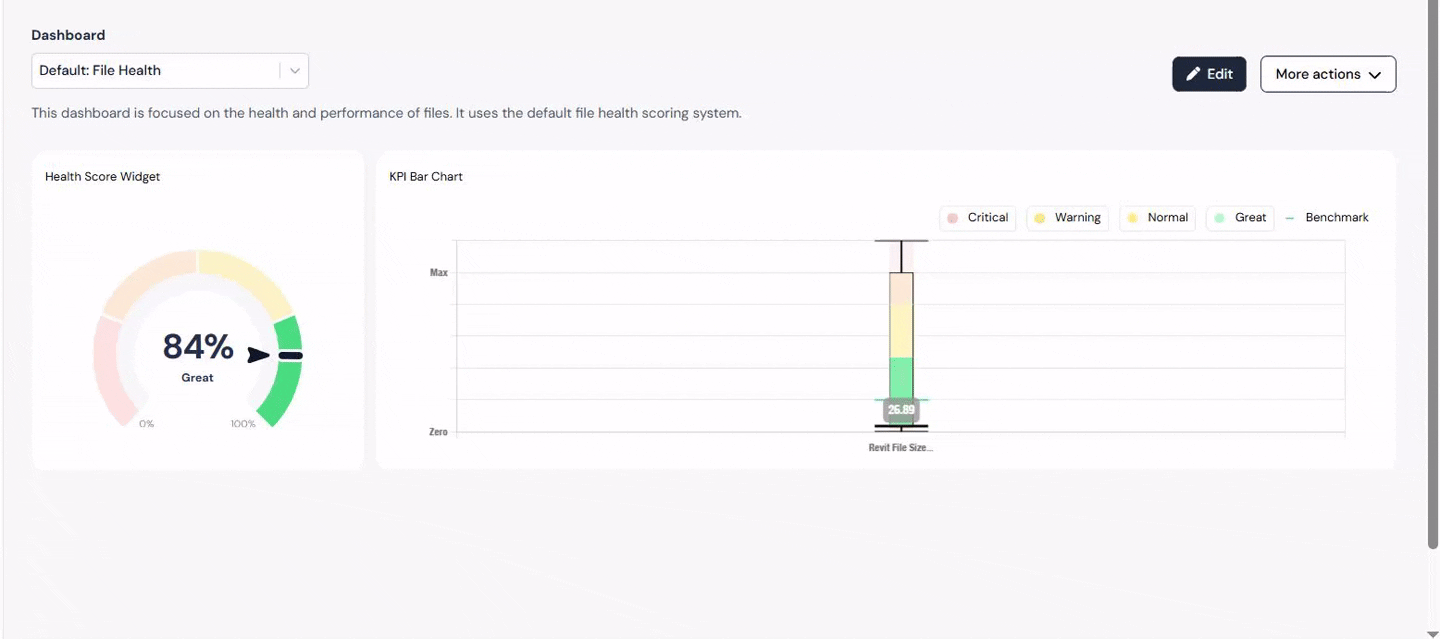Screen dimensions: 1440x639
Task: Click the black gauge needle arrow
Action: pos(259,355)
